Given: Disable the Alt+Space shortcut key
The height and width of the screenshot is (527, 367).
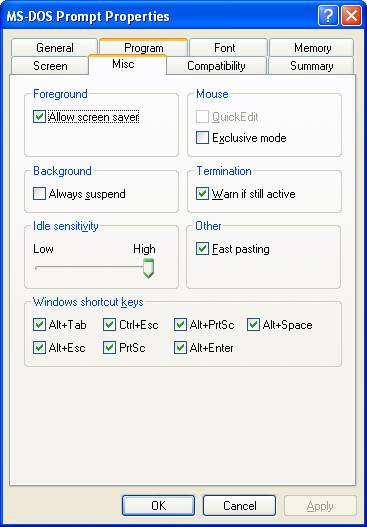Looking at the screenshot, I should (x=253, y=325).
